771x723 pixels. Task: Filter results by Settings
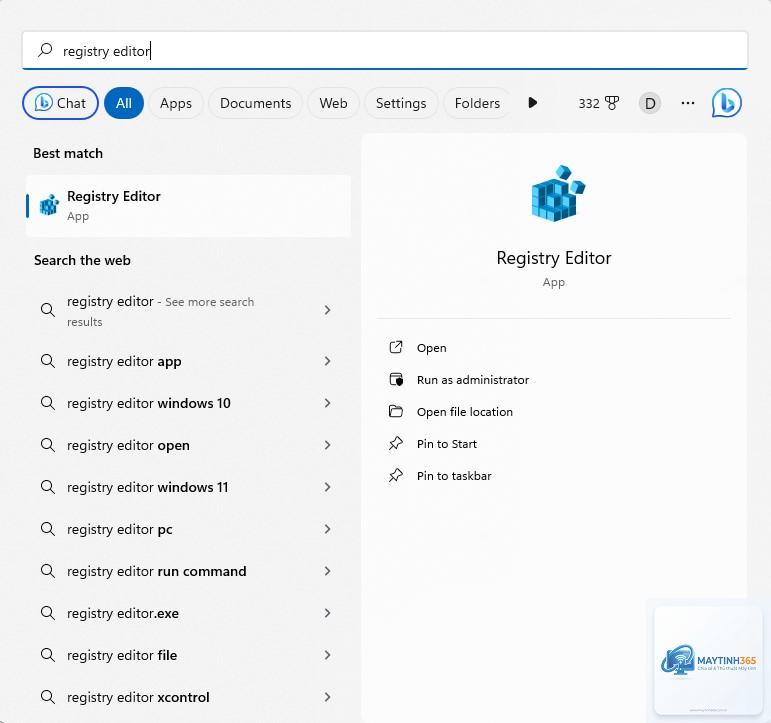click(x=401, y=103)
